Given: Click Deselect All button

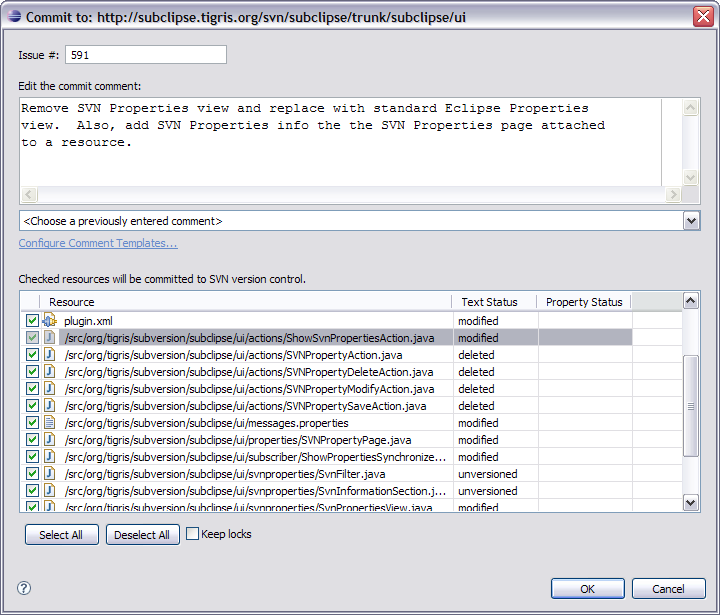Looking at the screenshot, I should coord(142,535).
